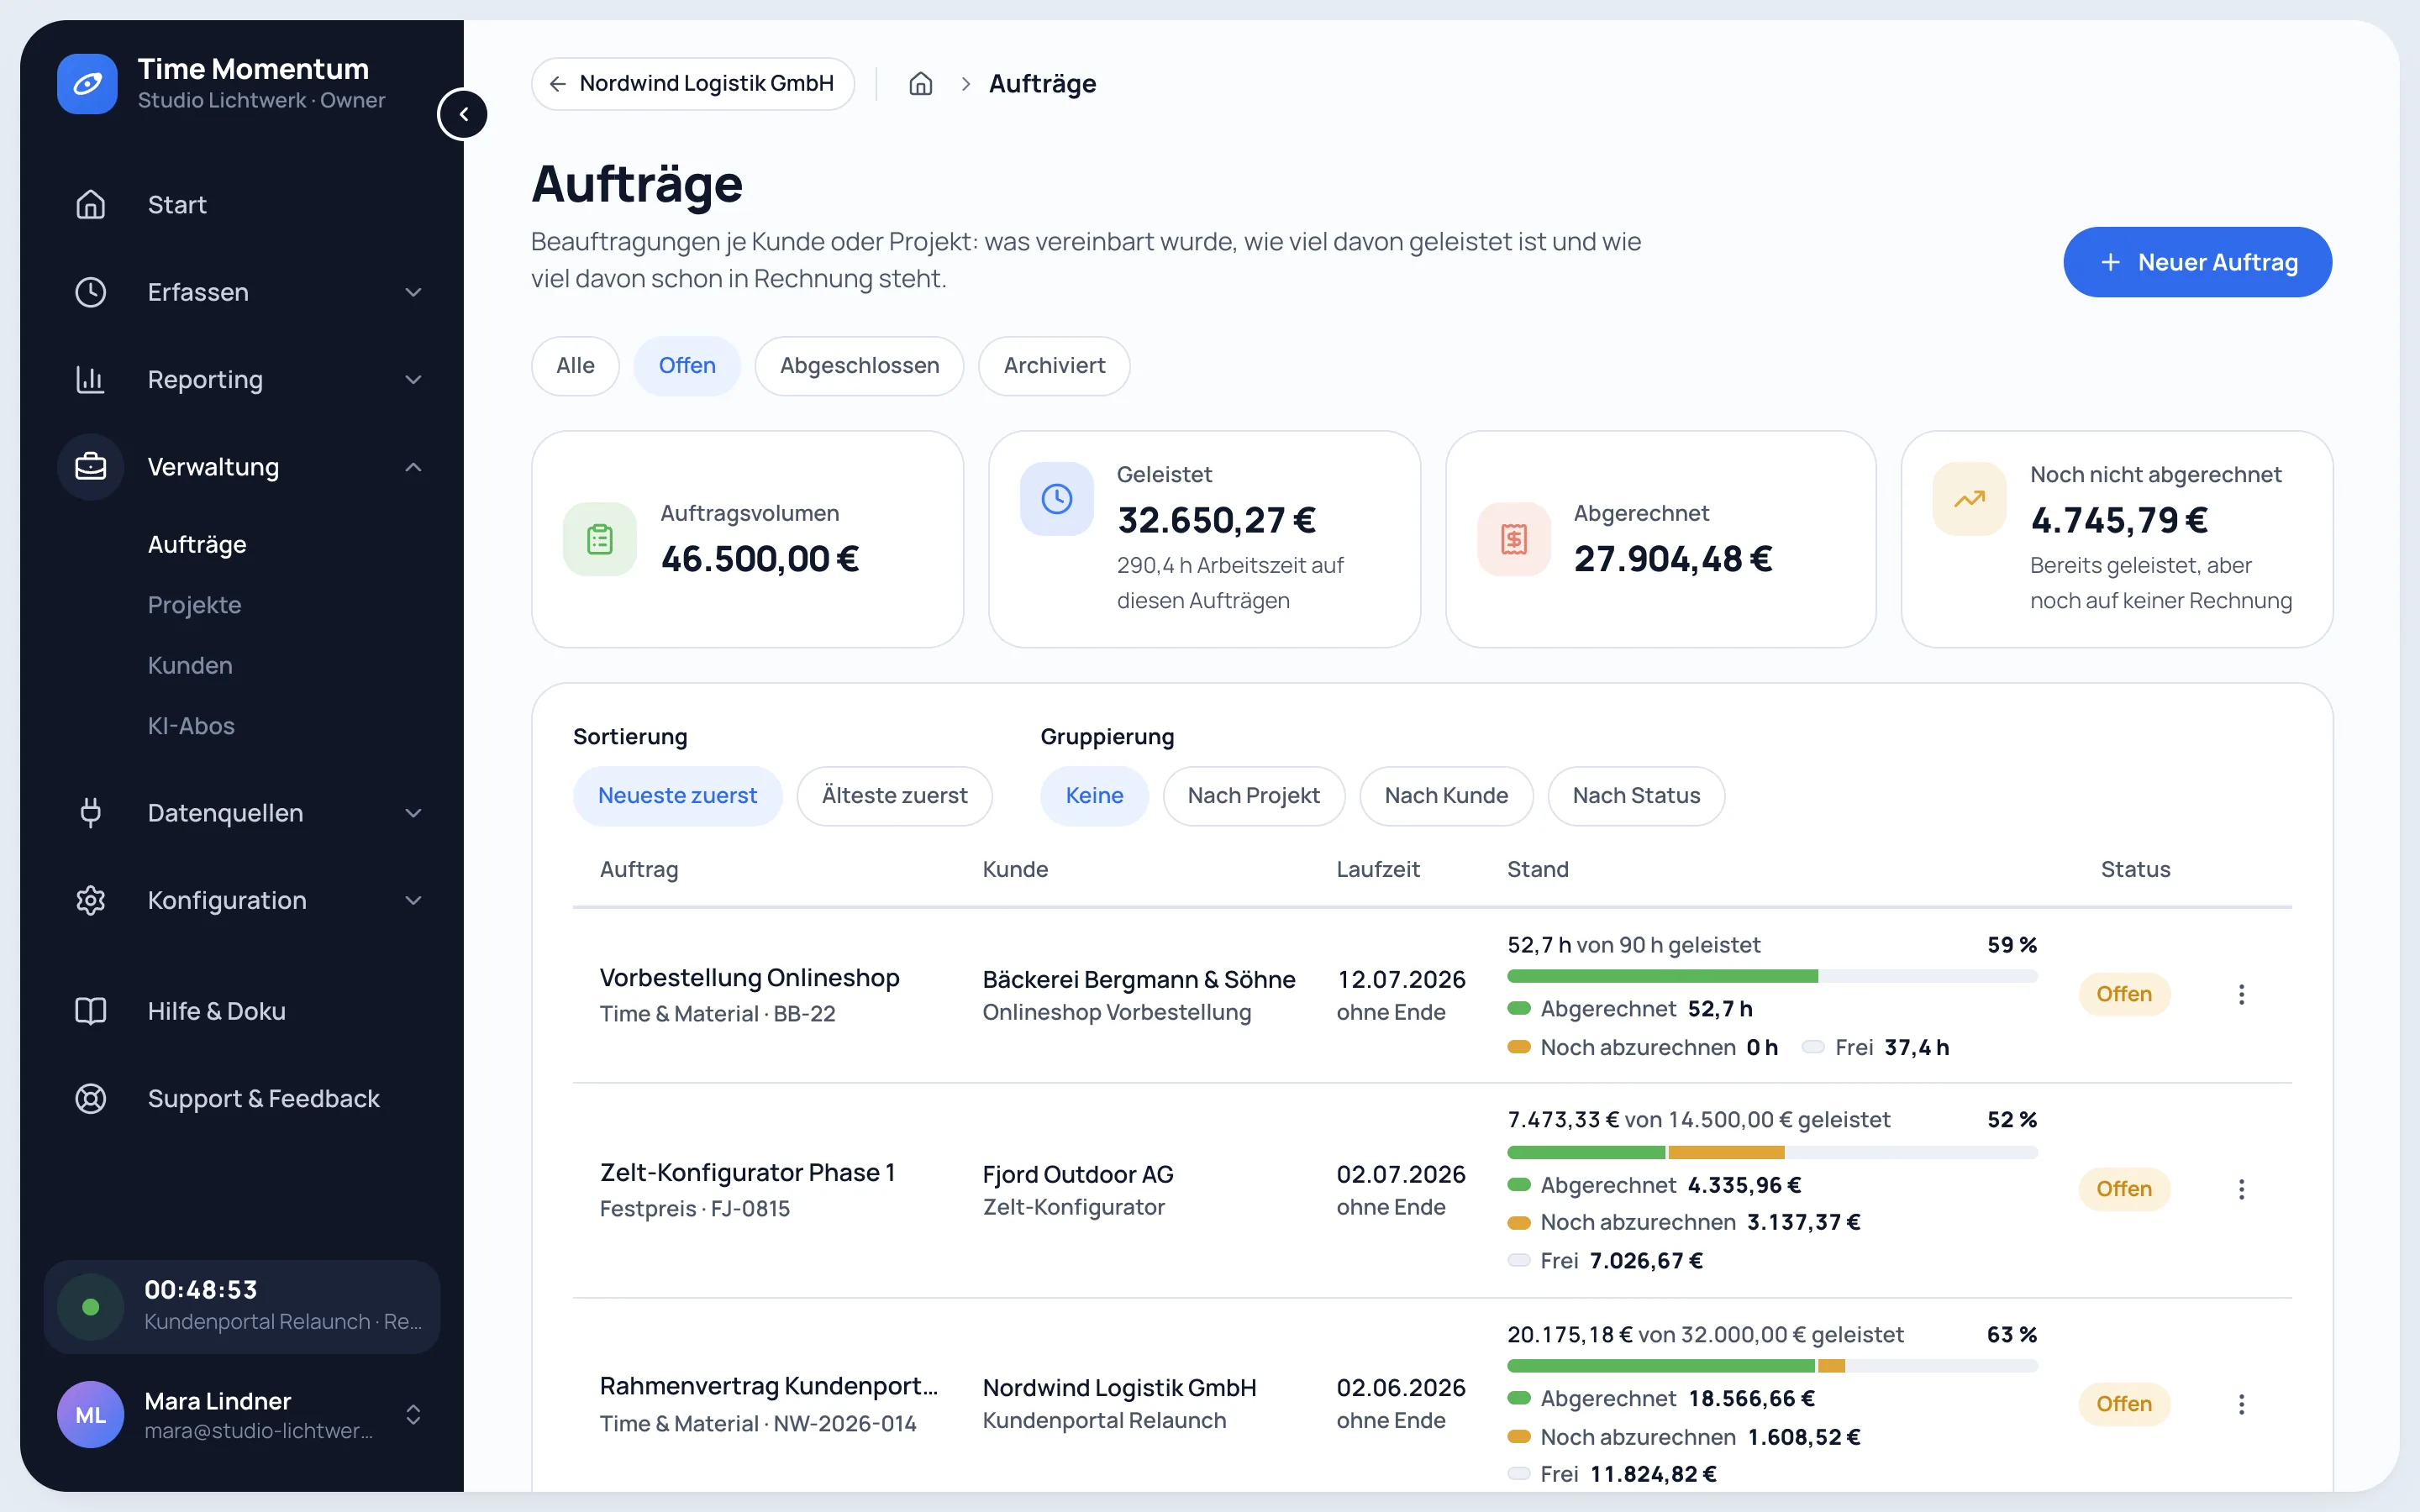Click the Offen status badge for Vorbestellung Onlineshop

coord(2124,994)
